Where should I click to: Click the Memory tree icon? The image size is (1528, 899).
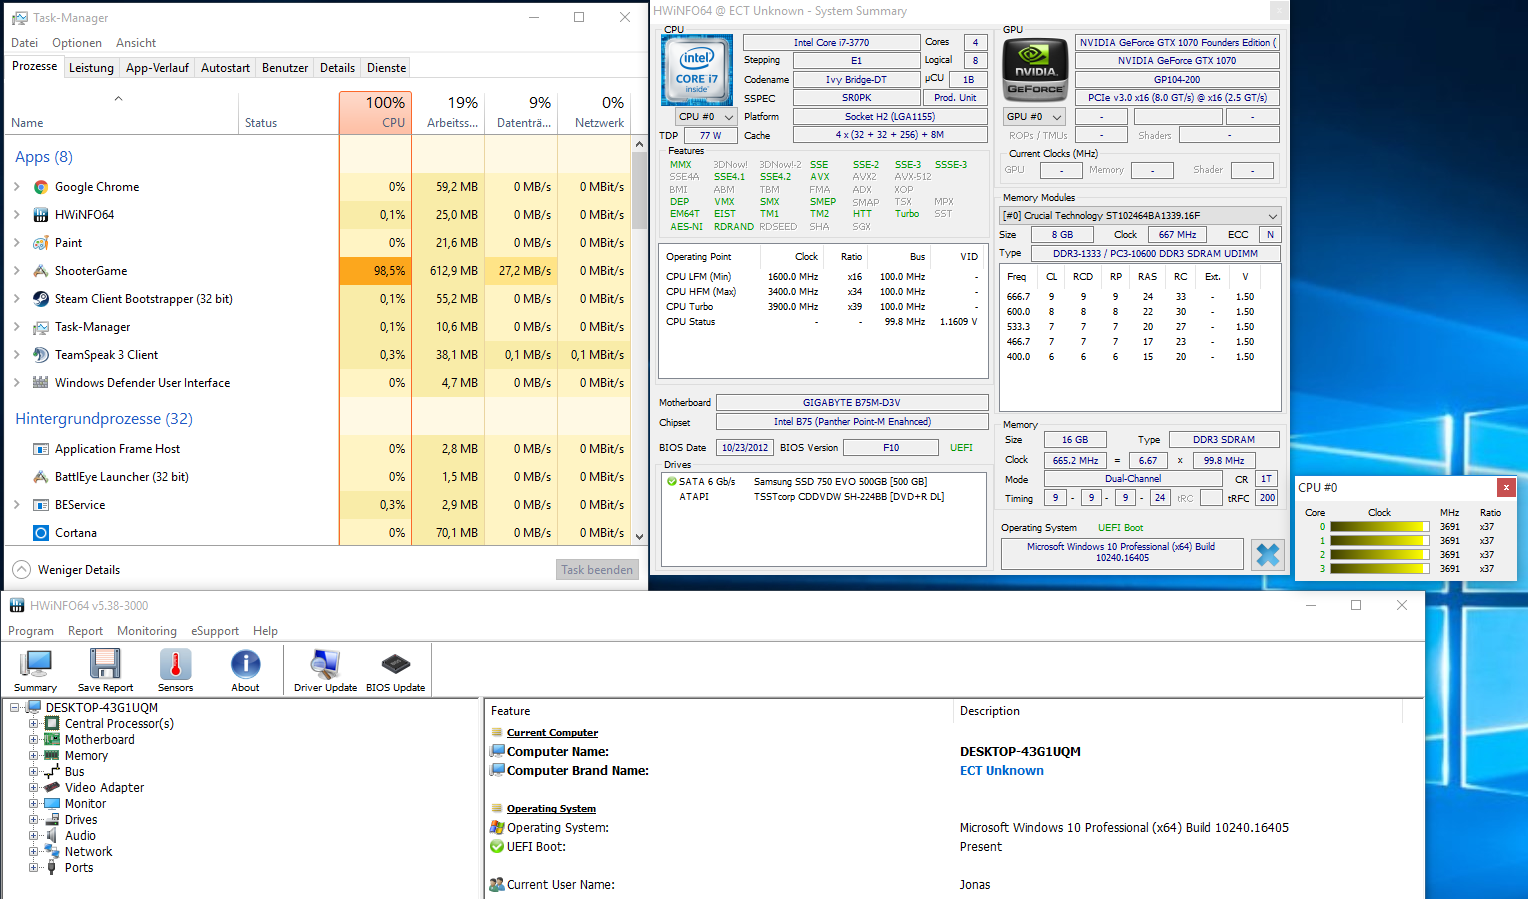52,756
